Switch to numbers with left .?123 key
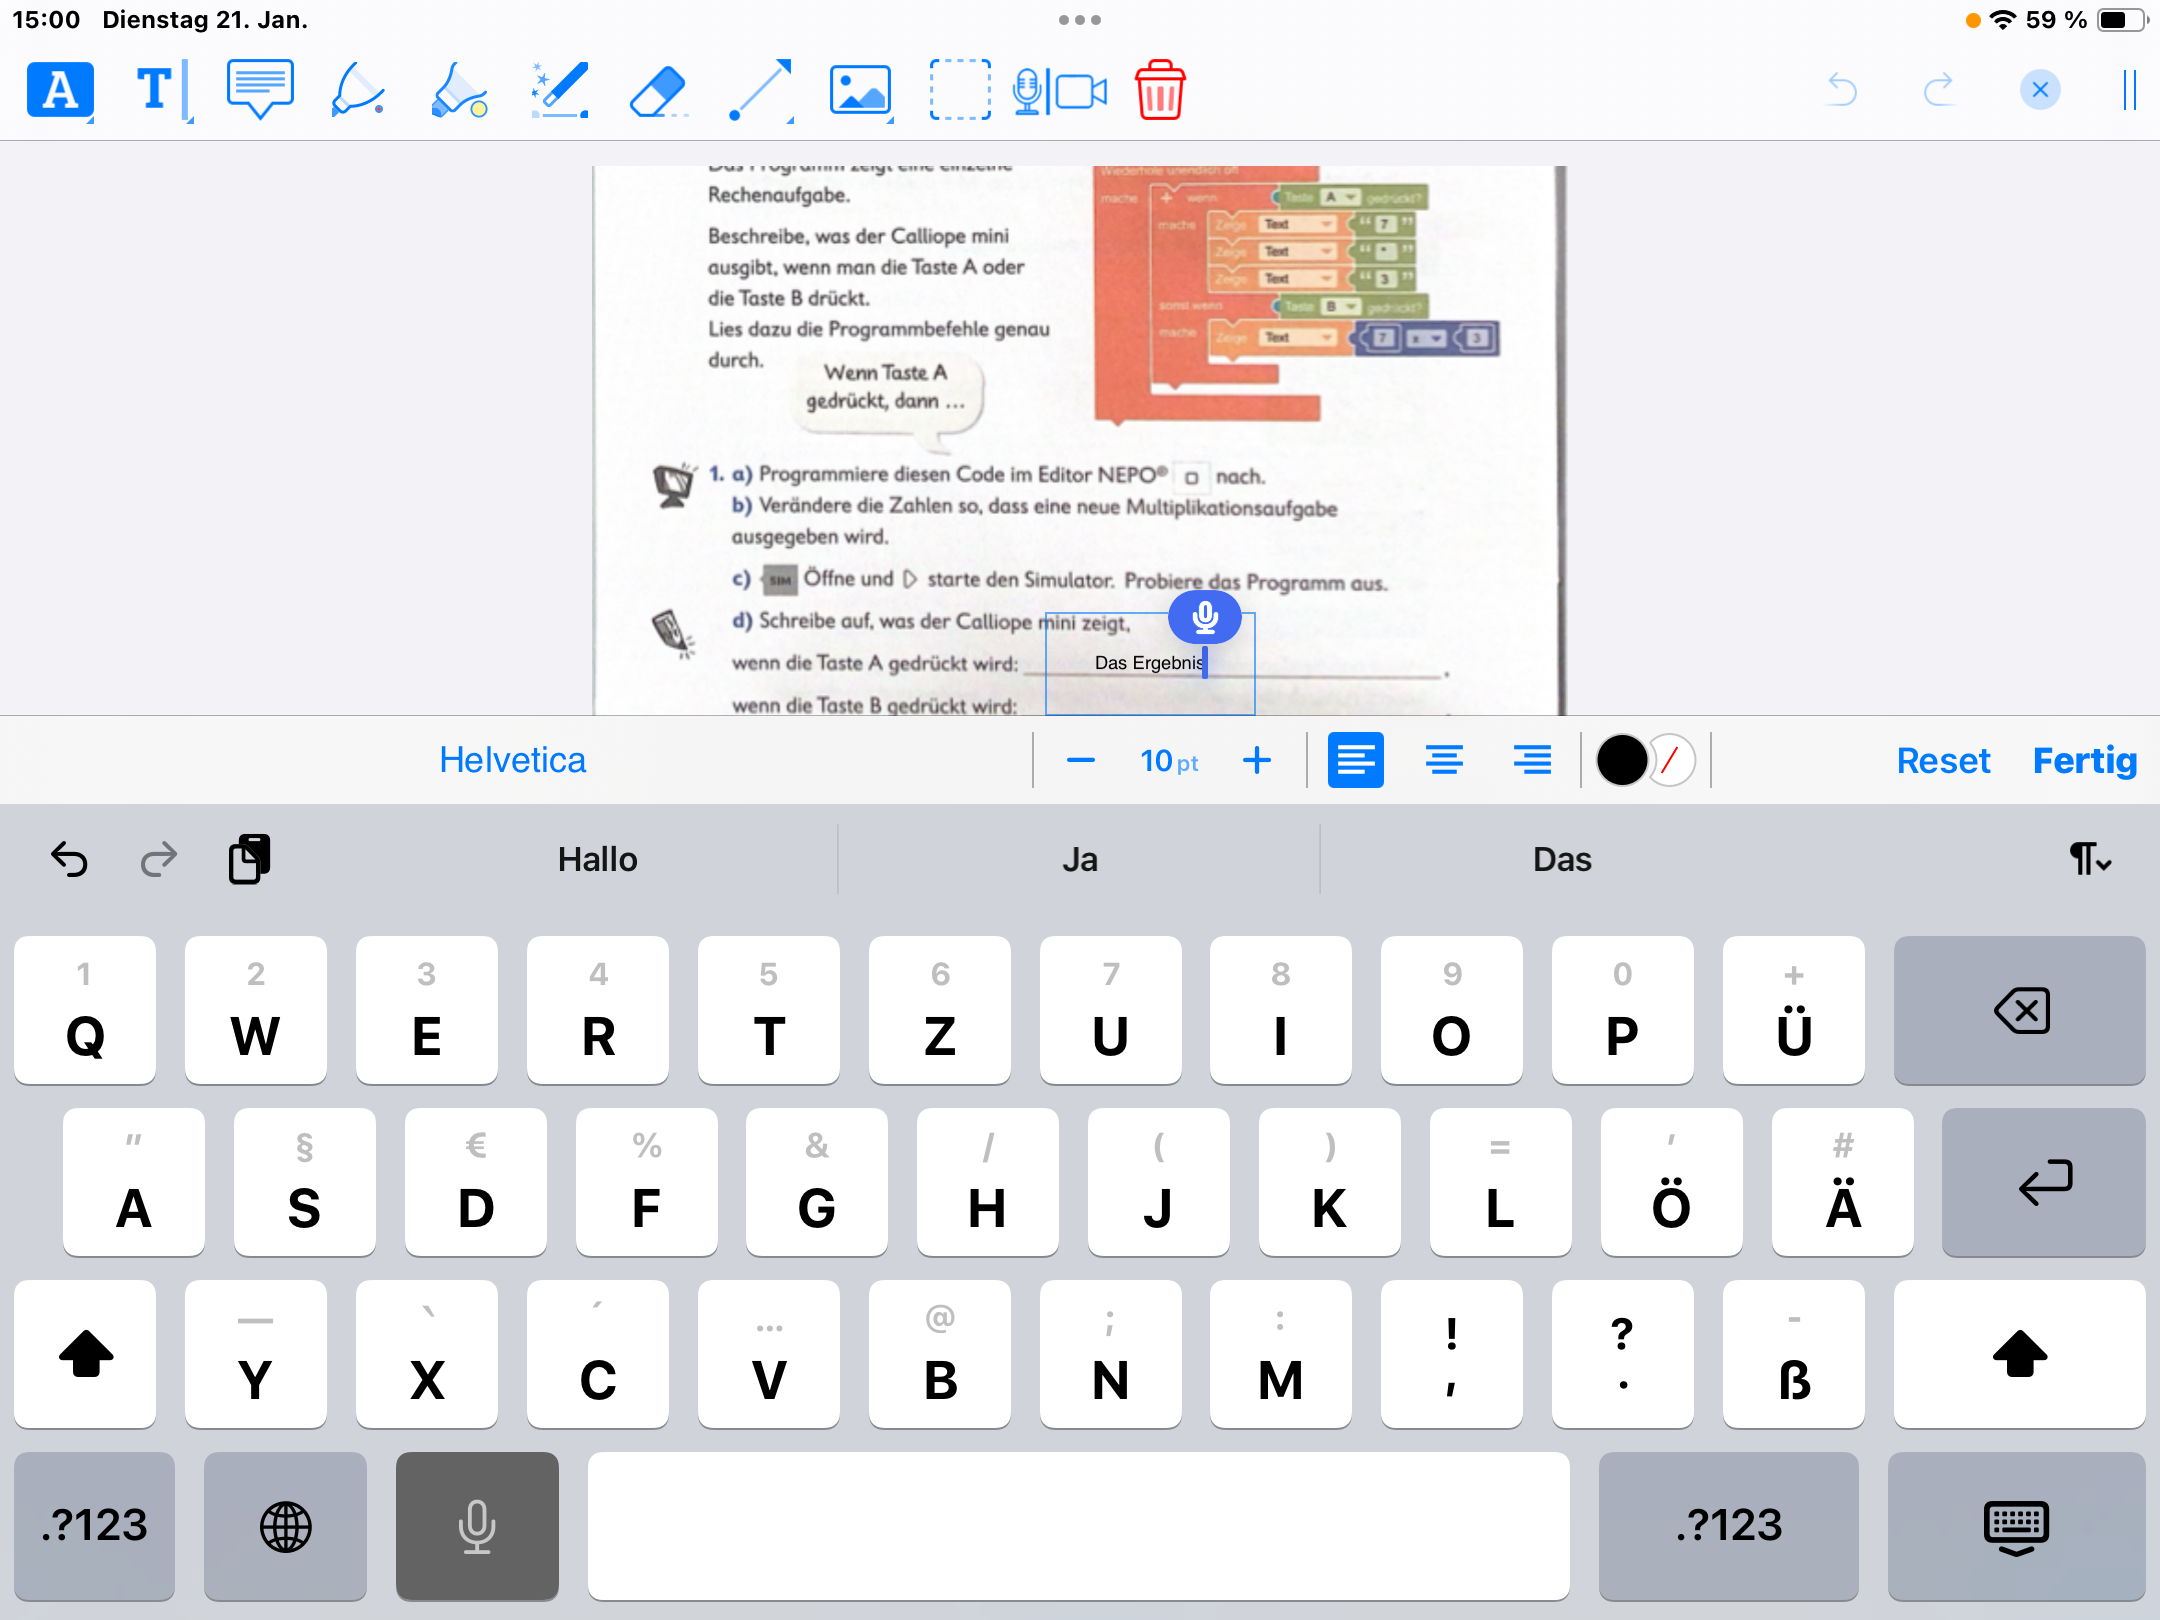Screen dimensions: 2160x1620 click(94, 1527)
